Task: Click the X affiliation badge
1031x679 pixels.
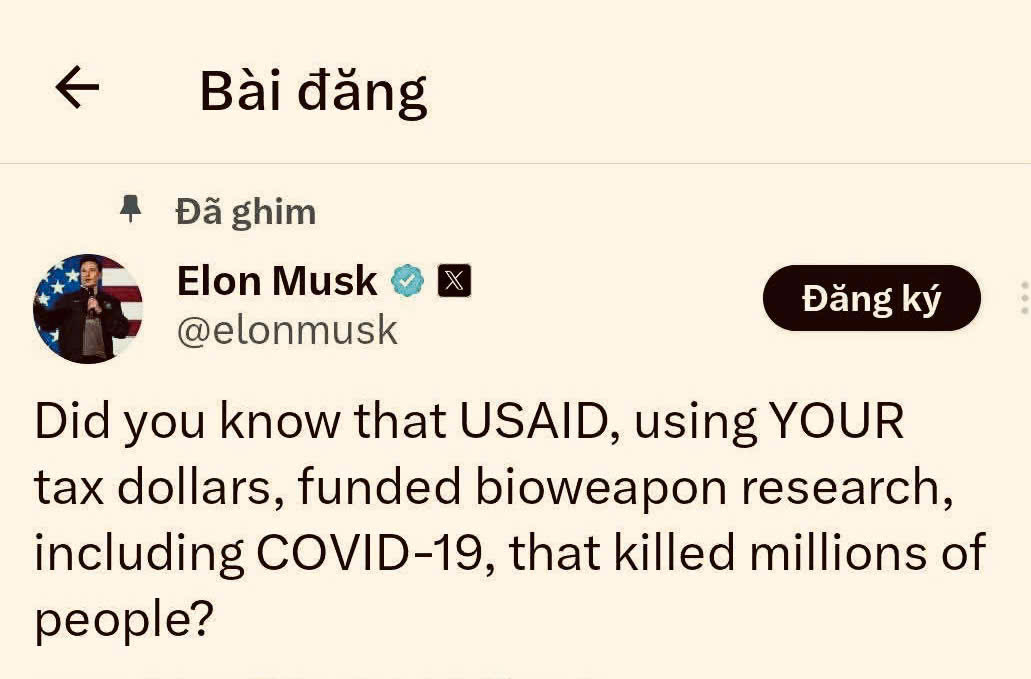Action: 454,282
